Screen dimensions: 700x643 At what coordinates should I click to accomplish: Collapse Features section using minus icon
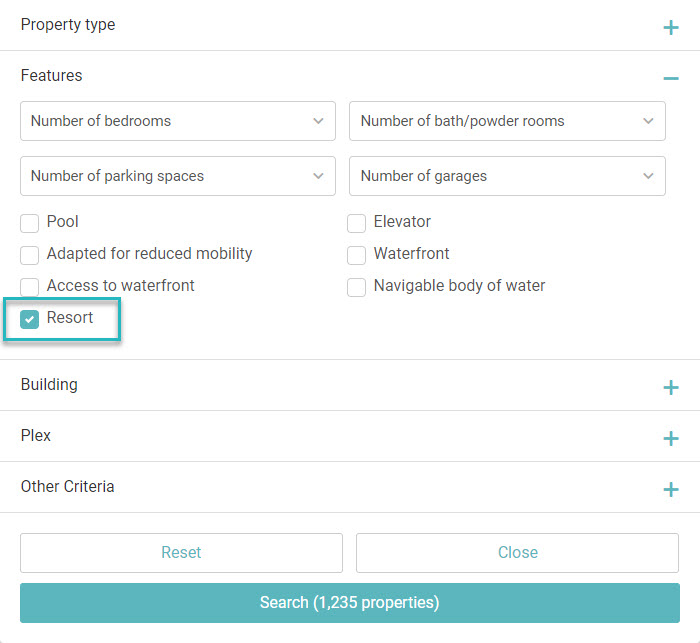click(671, 79)
